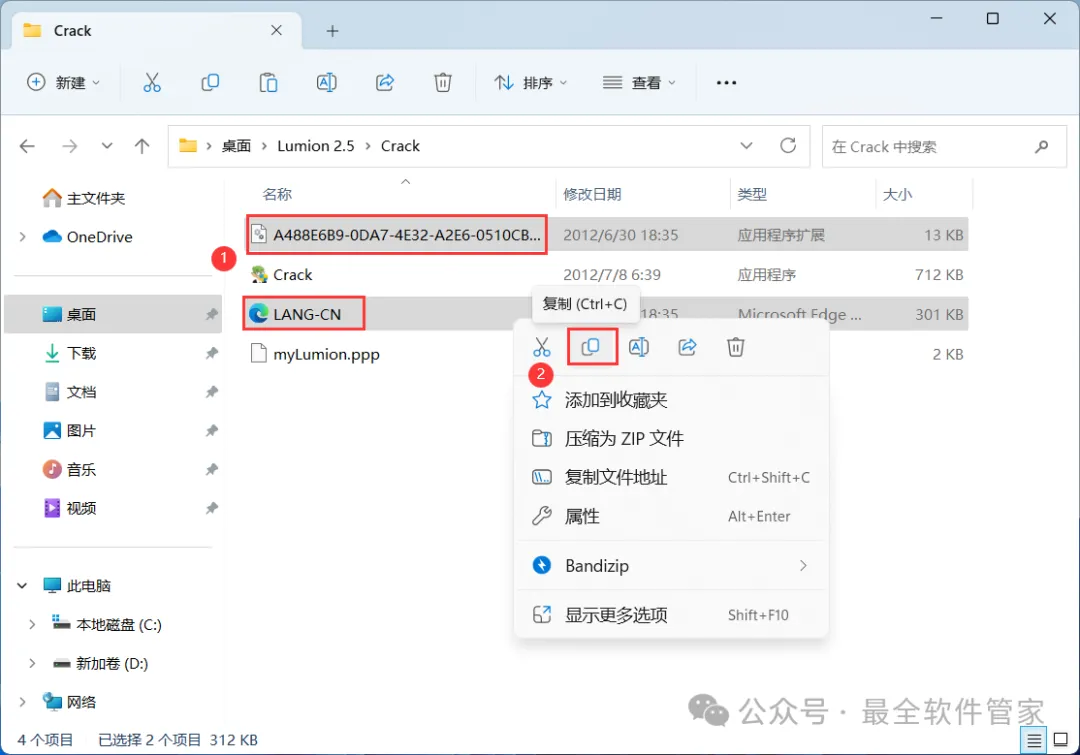
Task: Expand 本地磁盘 (C:) node
Action: pos(32,625)
